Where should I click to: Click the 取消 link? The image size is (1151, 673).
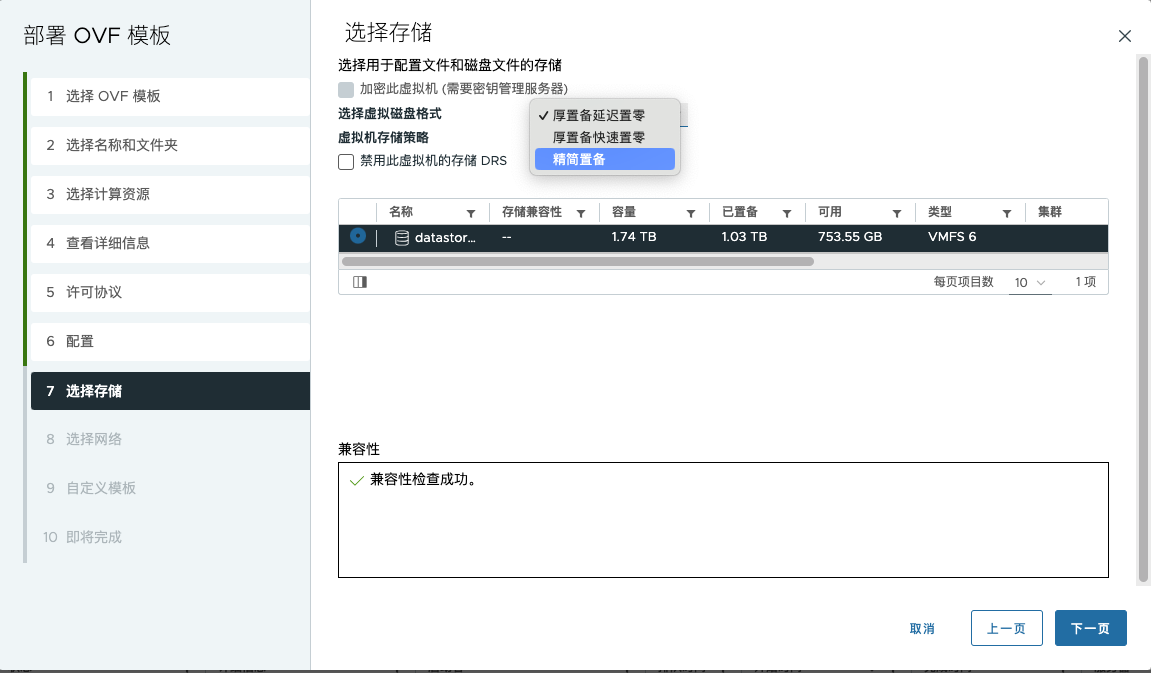[922, 629]
